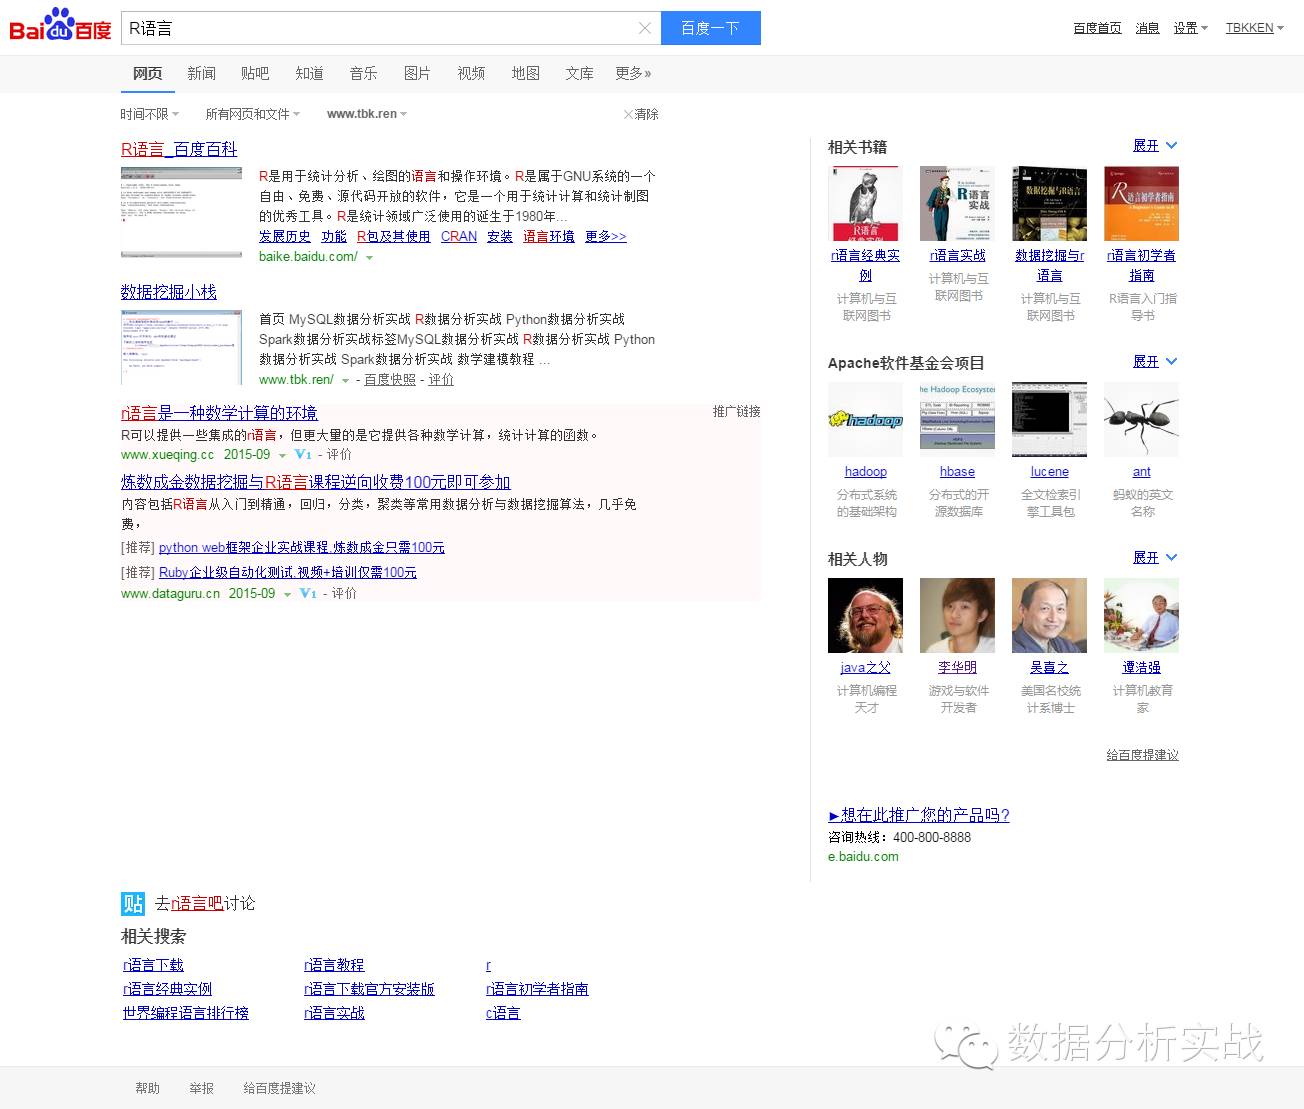Viewport: 1304px width, 1109px height.
Task: Open the 时间不限 time filter dropdown
Action: click(x=150, y=114)
